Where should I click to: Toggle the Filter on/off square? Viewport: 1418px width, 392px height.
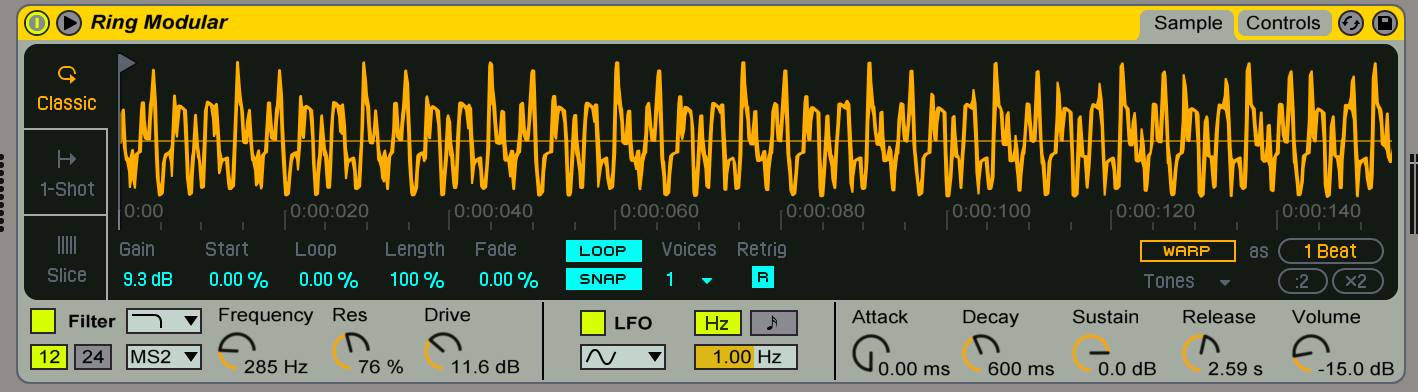point(43,322)
